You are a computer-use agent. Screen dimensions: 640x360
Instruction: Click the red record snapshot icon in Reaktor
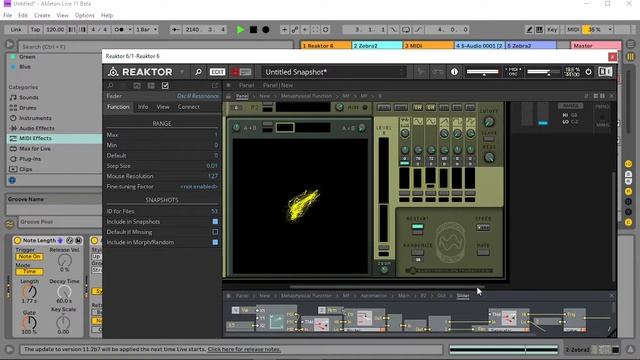[236, 72]
